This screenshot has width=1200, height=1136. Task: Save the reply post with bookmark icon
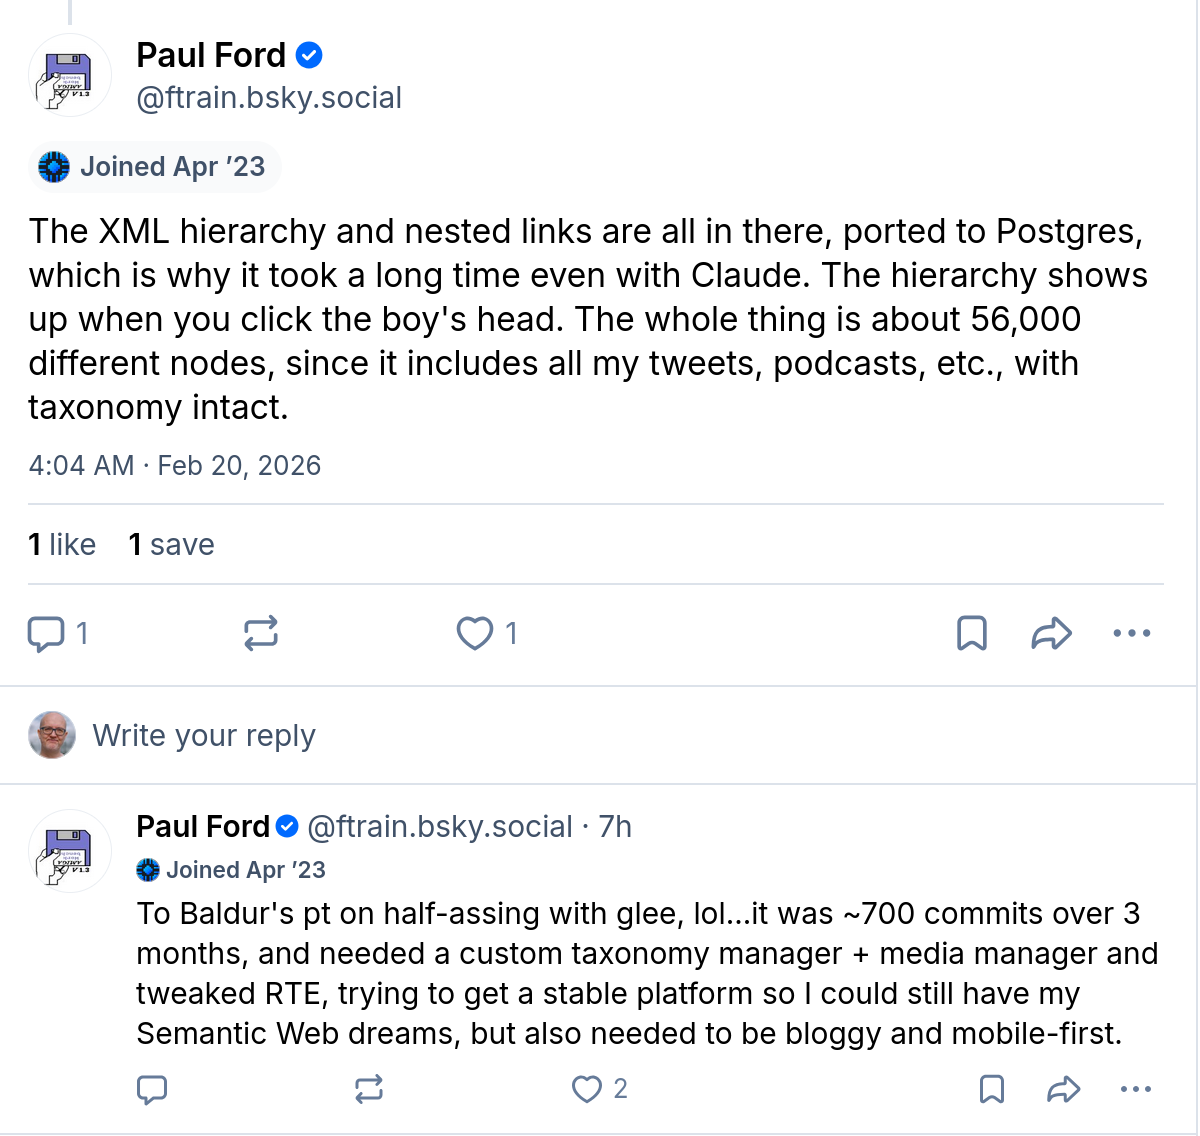992,1089
